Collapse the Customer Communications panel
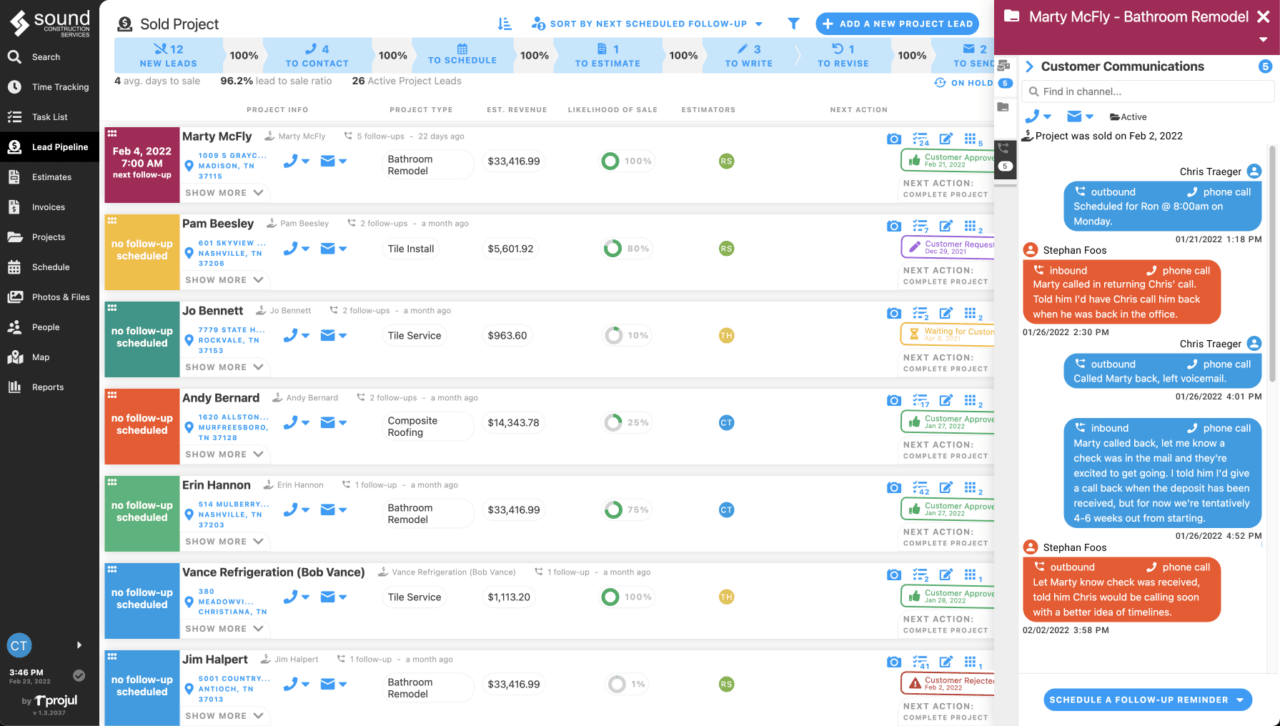Viewport: 1280px width, 726px height. coord(1029,66)
